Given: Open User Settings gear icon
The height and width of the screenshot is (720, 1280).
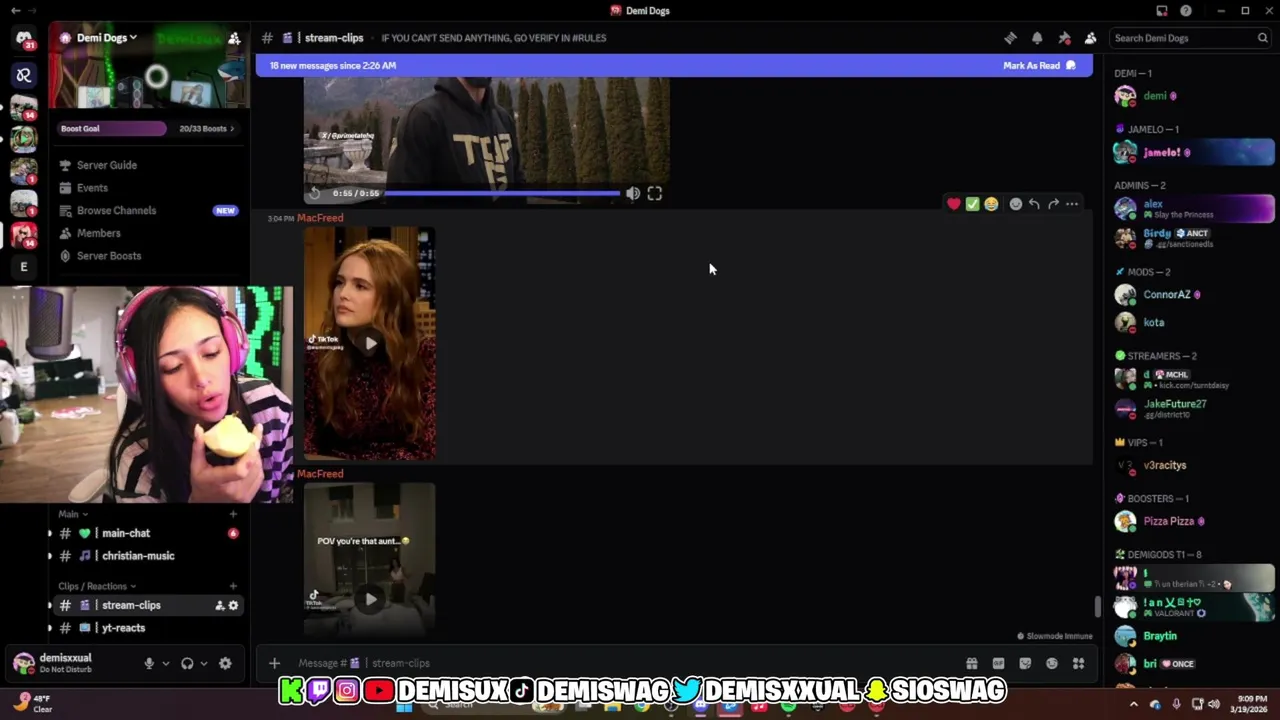Looking at the screenshot, I should click(225, 663).
